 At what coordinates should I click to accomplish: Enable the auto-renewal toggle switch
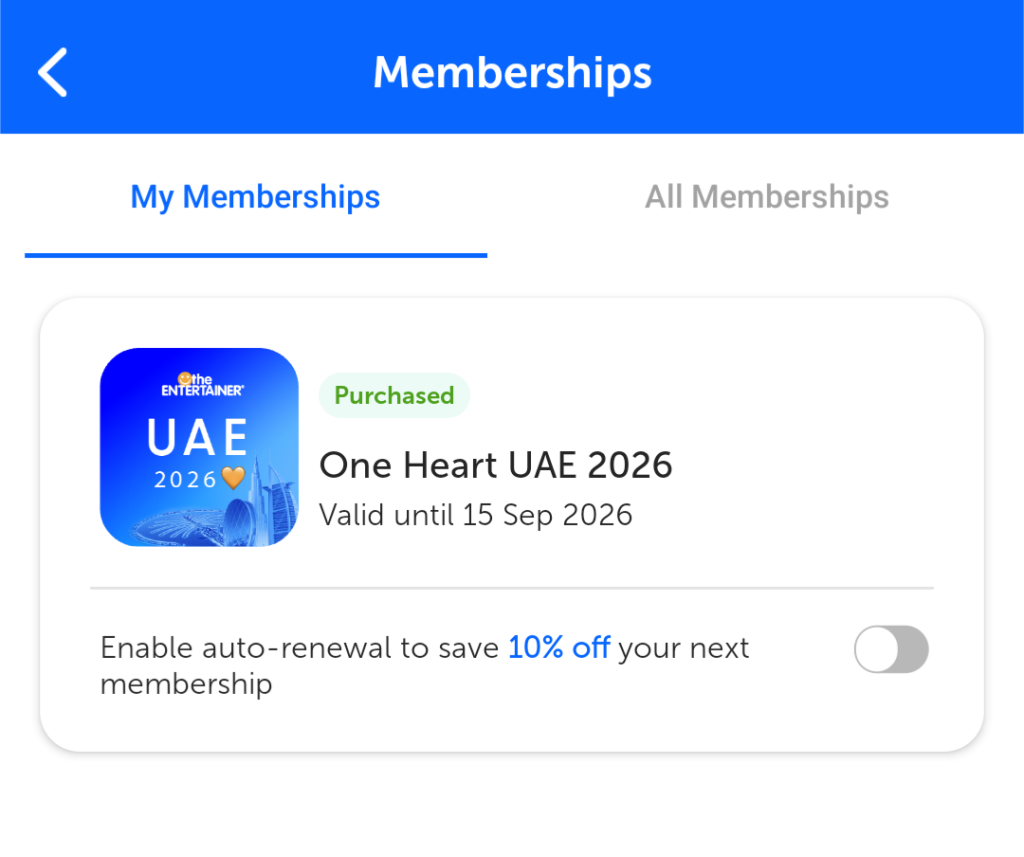click(x=890, y=650)
